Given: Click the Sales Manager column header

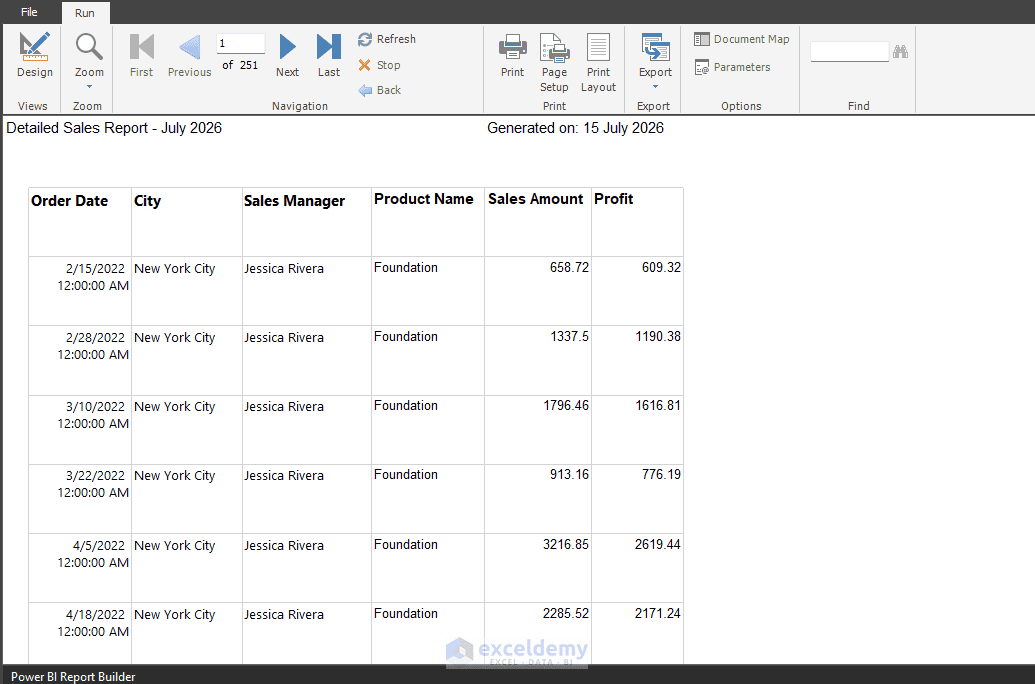Looking at the screenshot, I should tap(307, 222).
